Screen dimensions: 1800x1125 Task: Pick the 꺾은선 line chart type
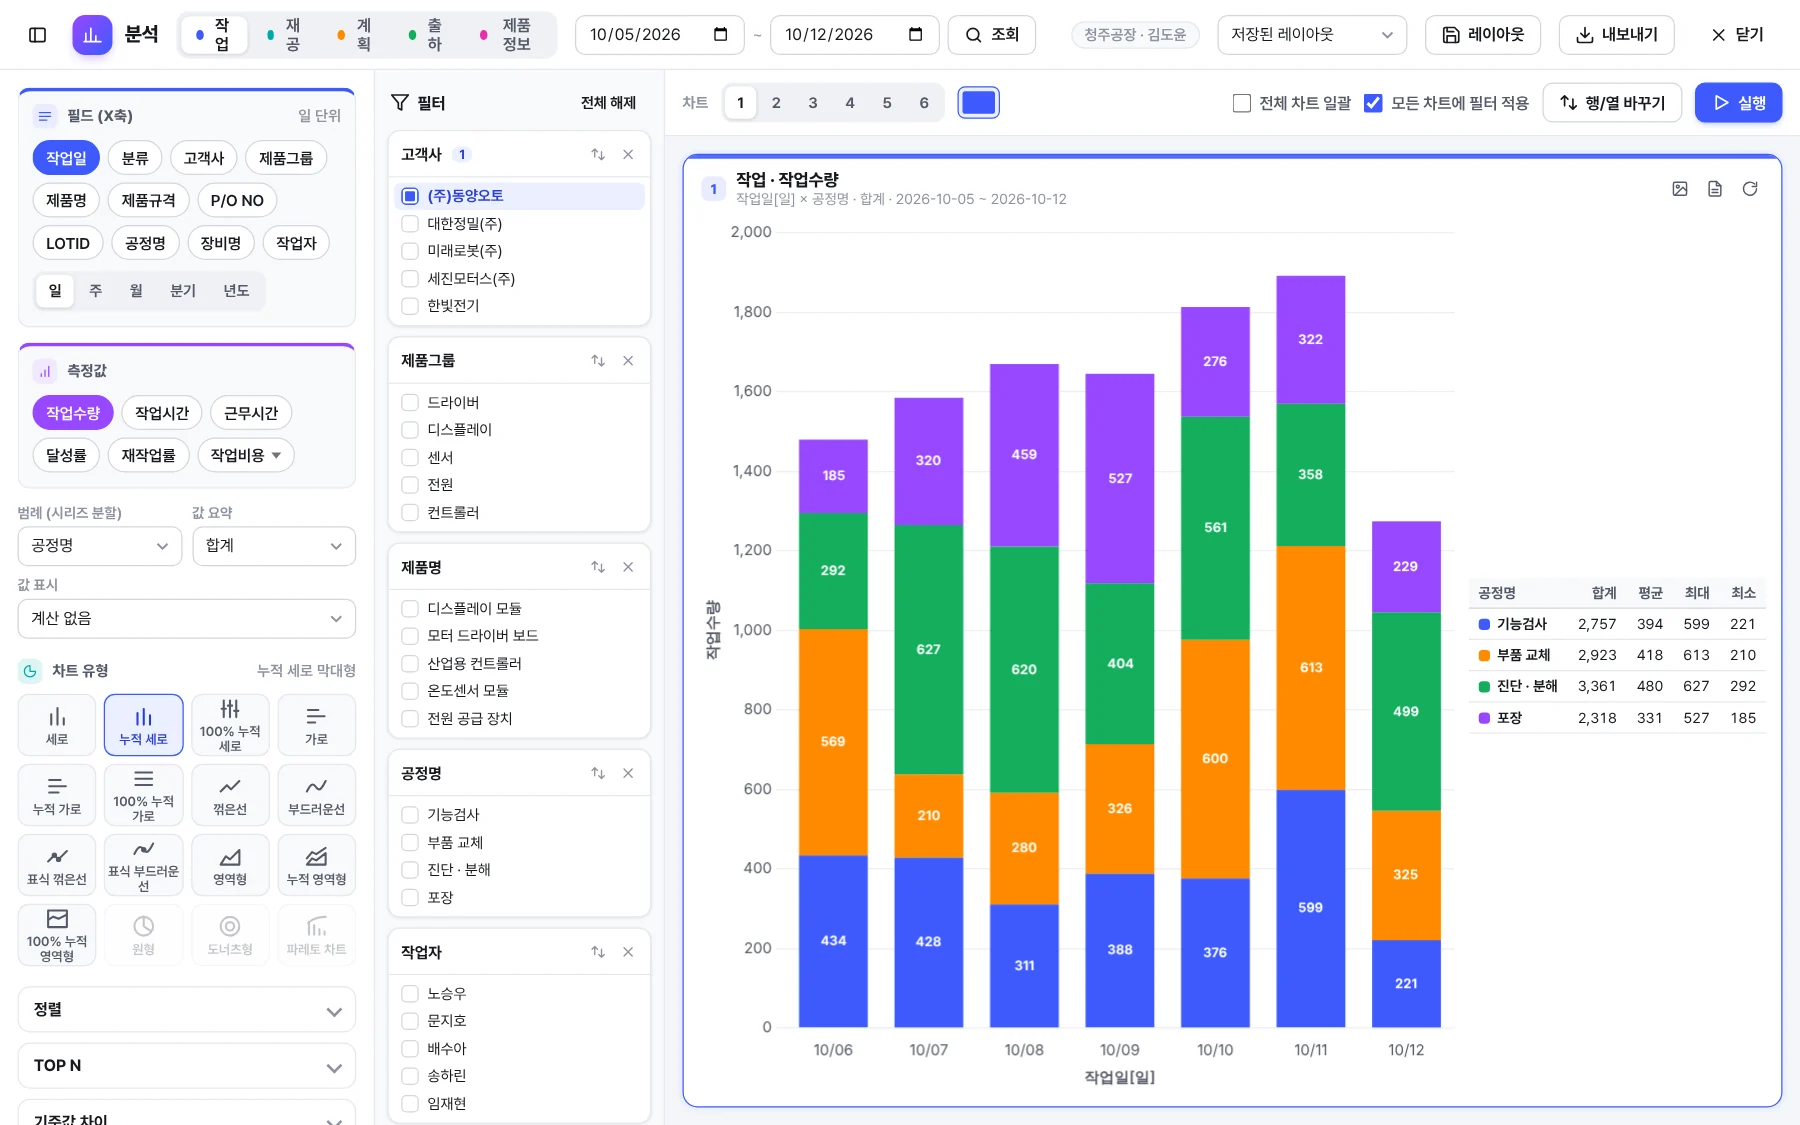[x=230, y=795]
